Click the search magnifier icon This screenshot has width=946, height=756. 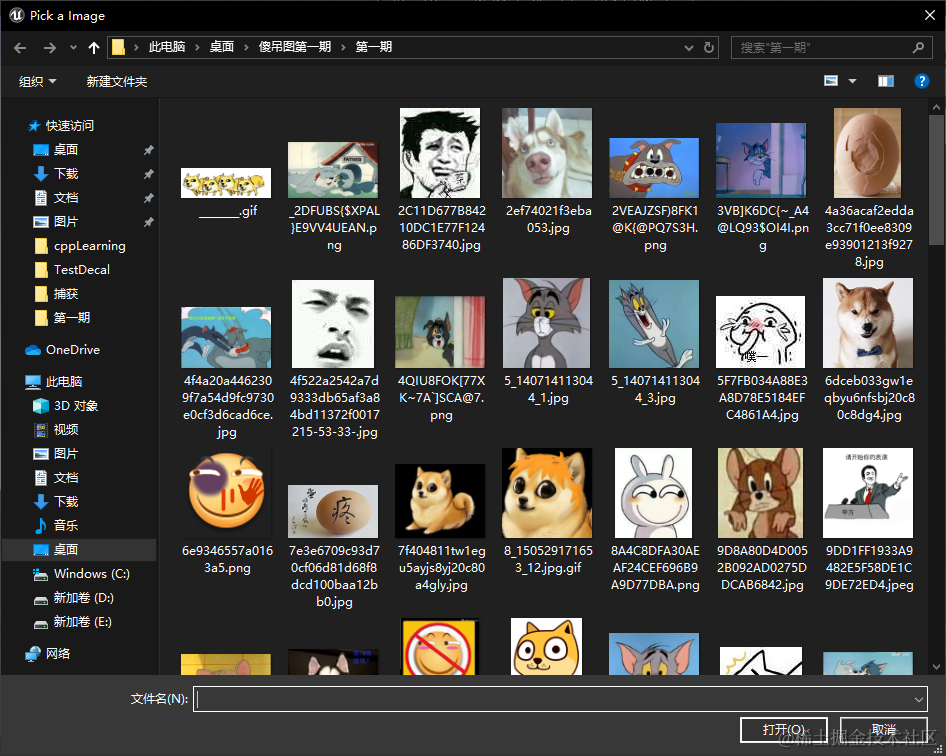coord(918,47)
